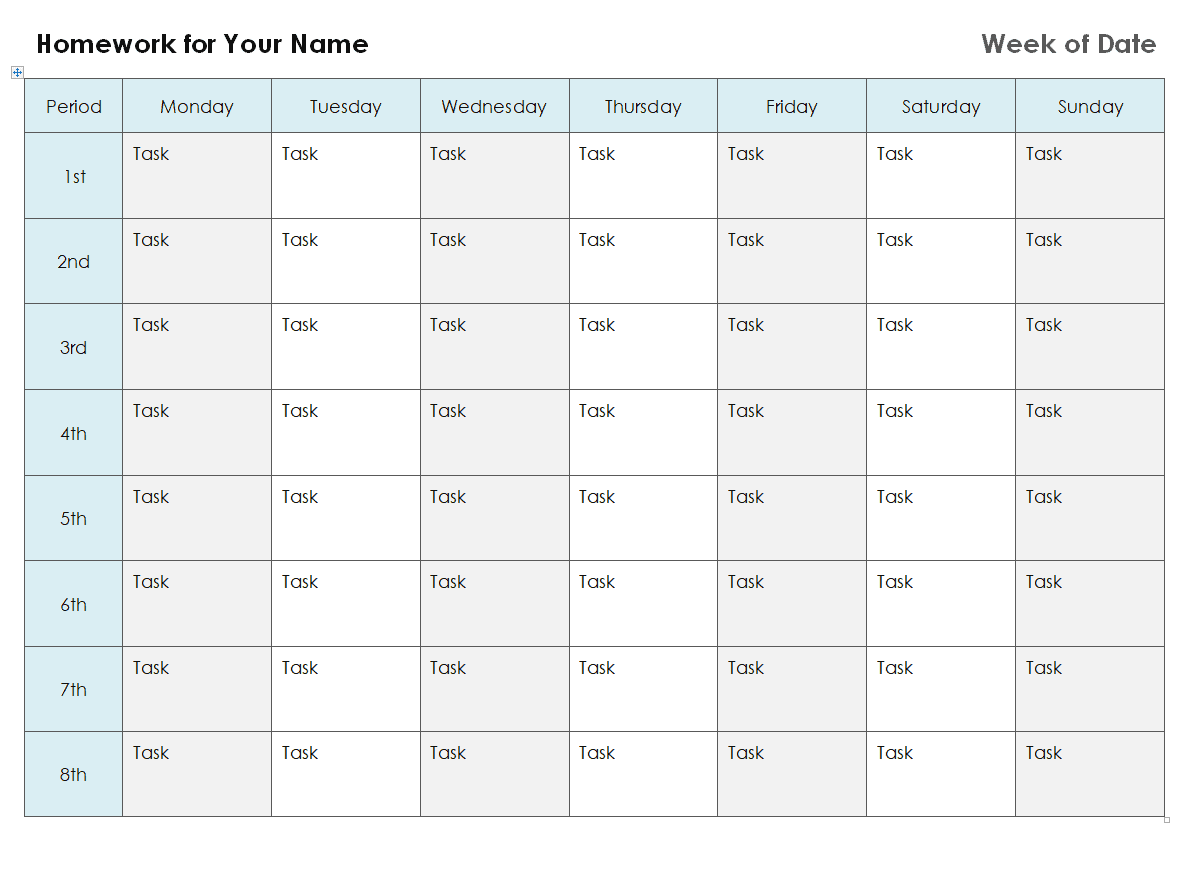1202x878 pixels.
Task: Select the Period header cell
Action: click(x=74, y=106)
